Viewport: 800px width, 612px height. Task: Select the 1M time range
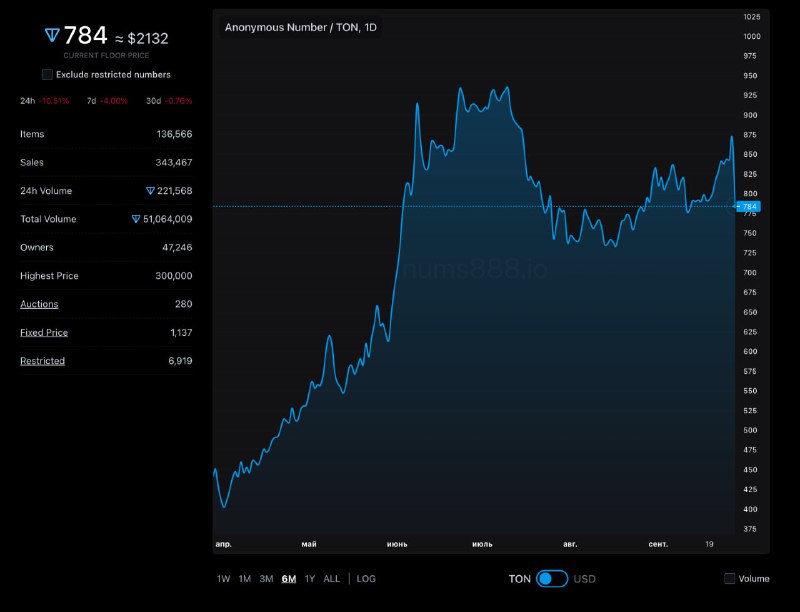click(x=244, y=579)
